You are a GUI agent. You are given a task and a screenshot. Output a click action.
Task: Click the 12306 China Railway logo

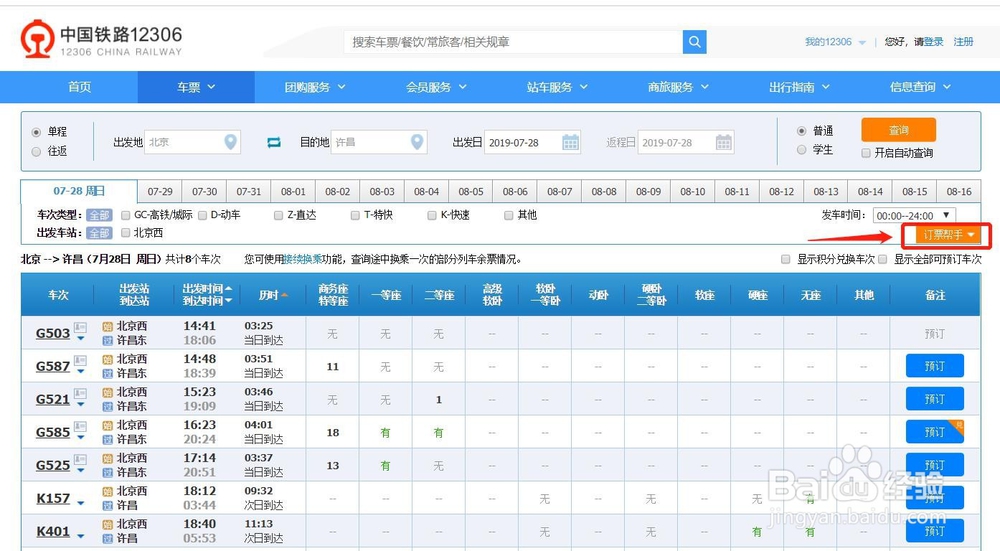click(x=101, y=39)
